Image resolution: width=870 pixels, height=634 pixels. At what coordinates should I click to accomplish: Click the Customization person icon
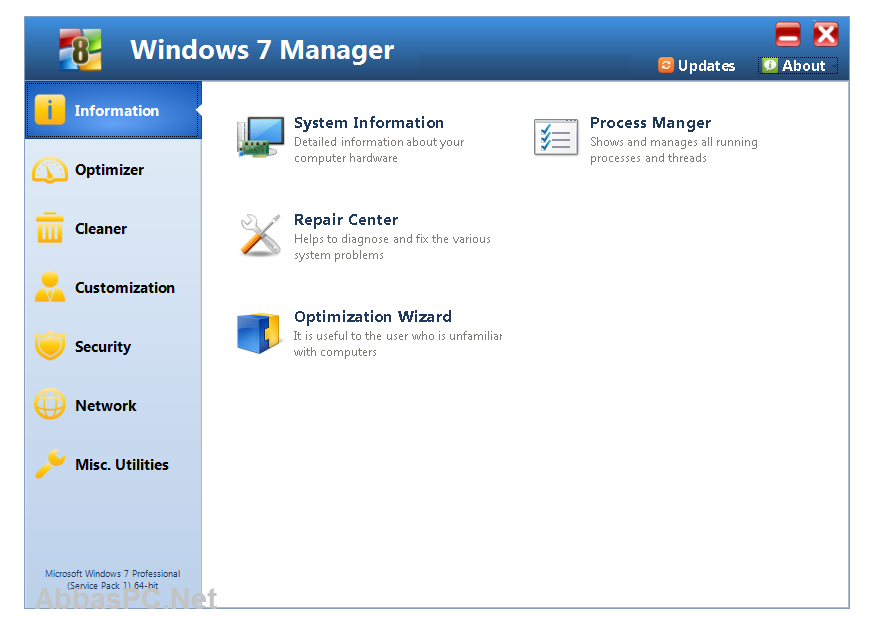pos(50,287)
